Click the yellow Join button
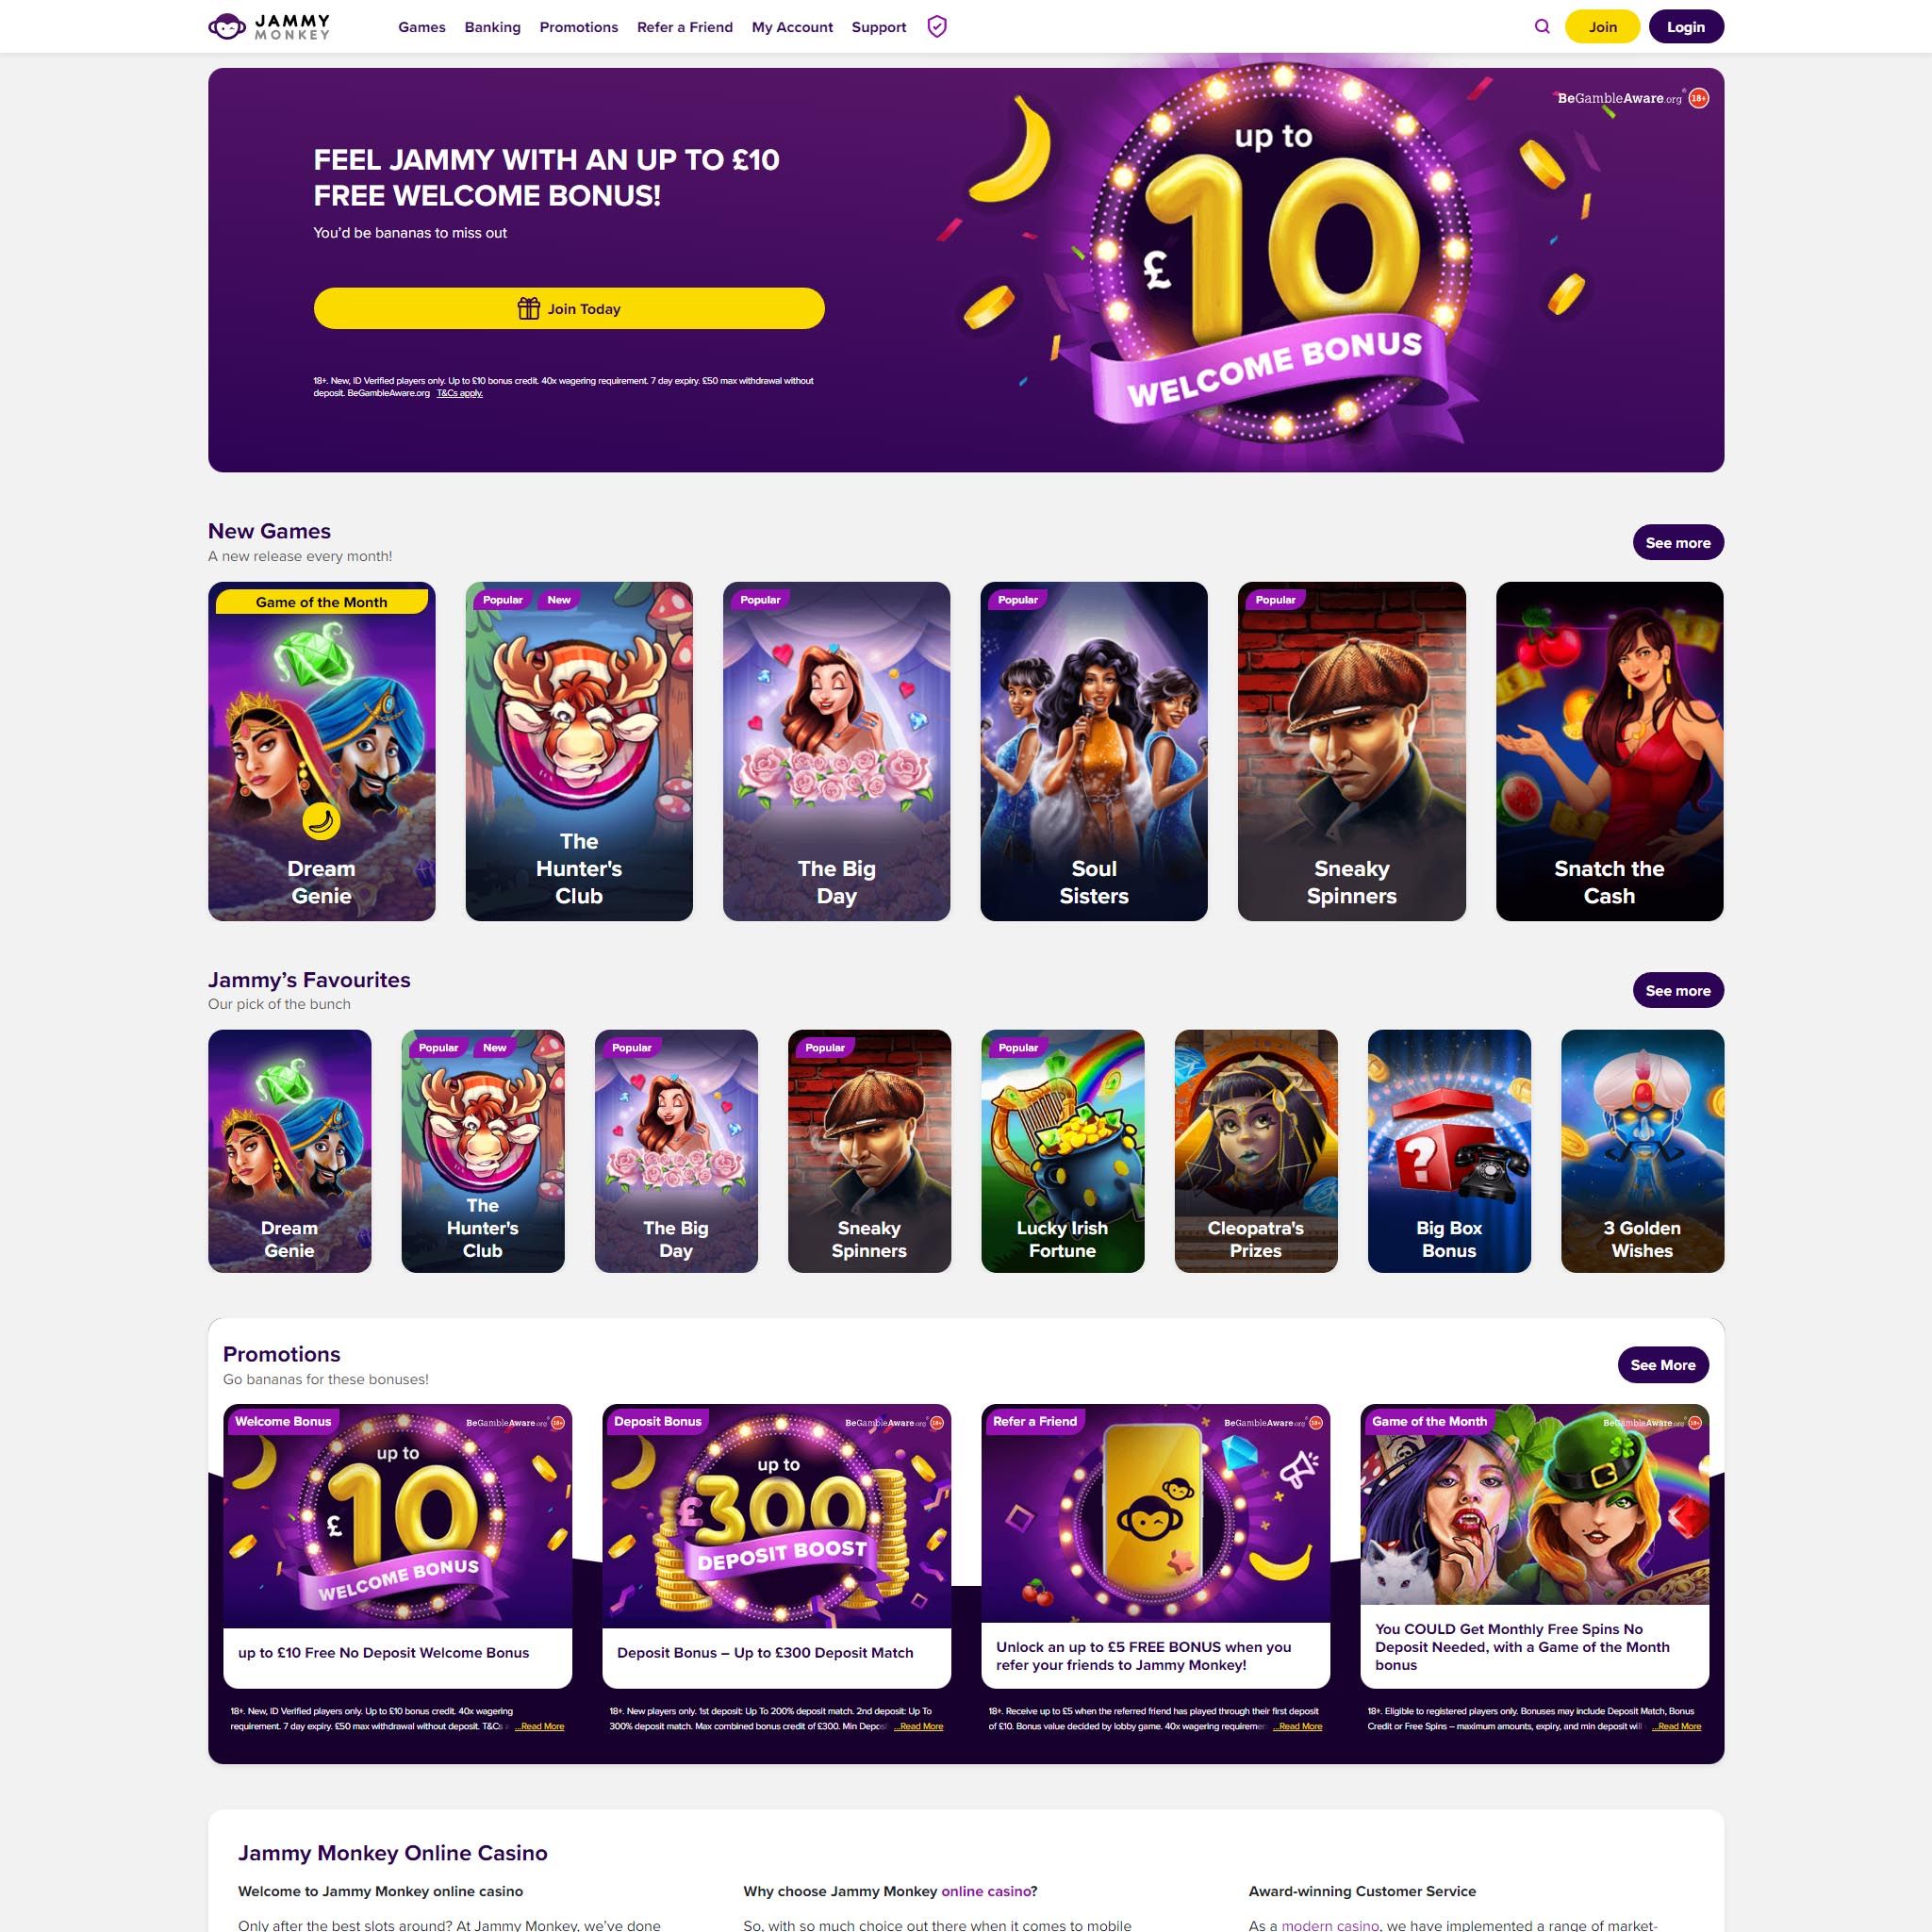The image size is (1932, 1932). pyautogui.click(x=1602, y=27)
